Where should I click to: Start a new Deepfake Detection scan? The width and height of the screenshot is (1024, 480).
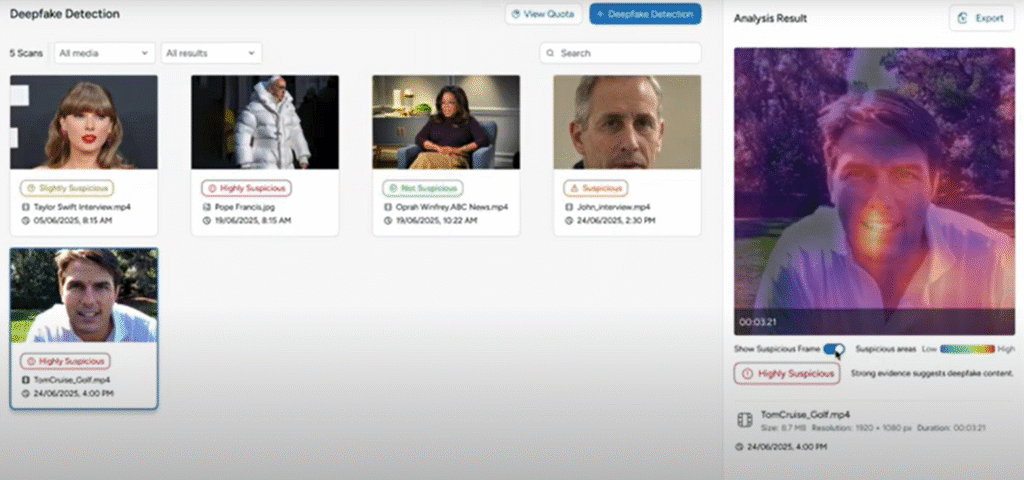[x=645, y=14]
